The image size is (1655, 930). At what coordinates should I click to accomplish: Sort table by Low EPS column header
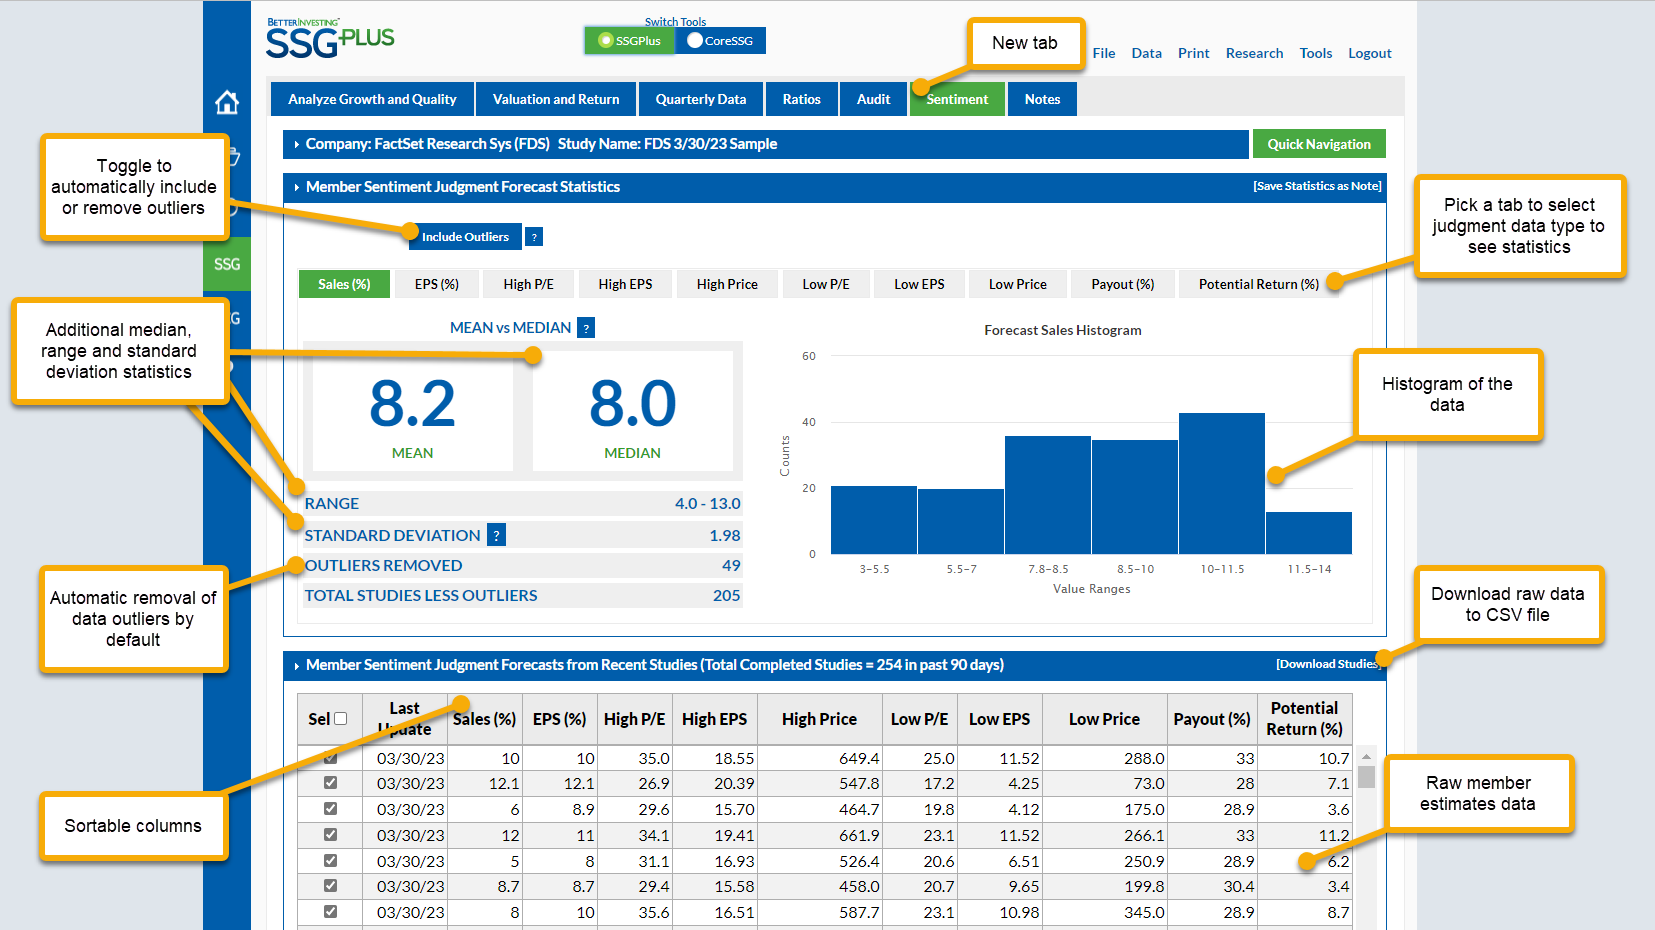999,719
